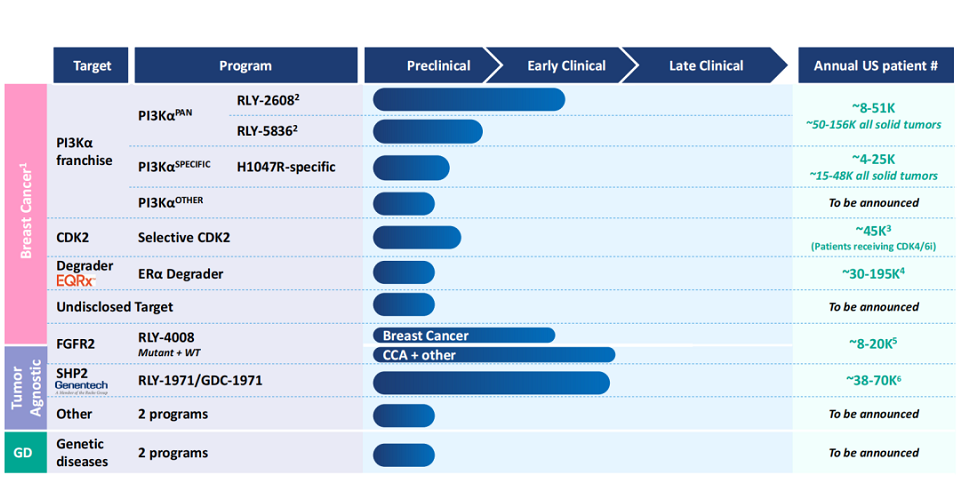Click the CDK2 target label
Viewport: 961px width, 499px height.
72,237
